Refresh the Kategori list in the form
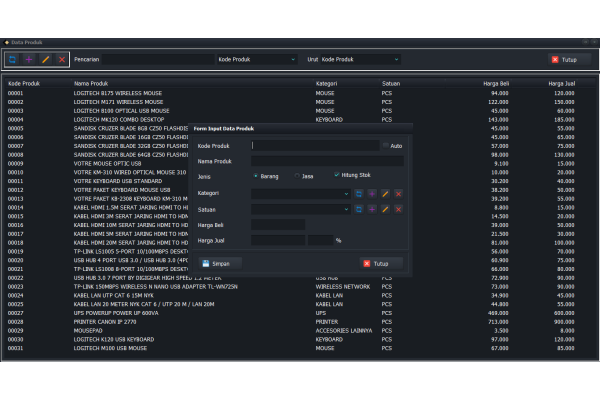The height and width of the screenshot is (400, 600). coord(359,193)
